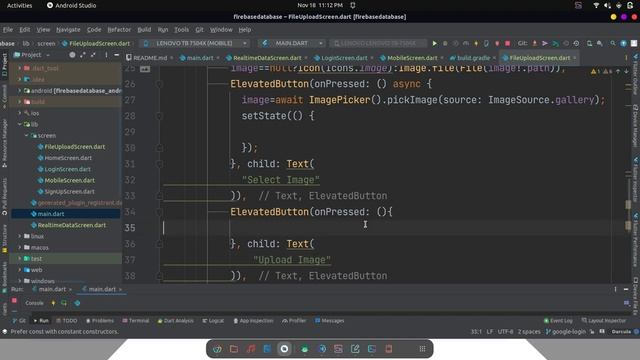Open Project view type dropdown
The image size is (640, 360).
click(32, 55)
